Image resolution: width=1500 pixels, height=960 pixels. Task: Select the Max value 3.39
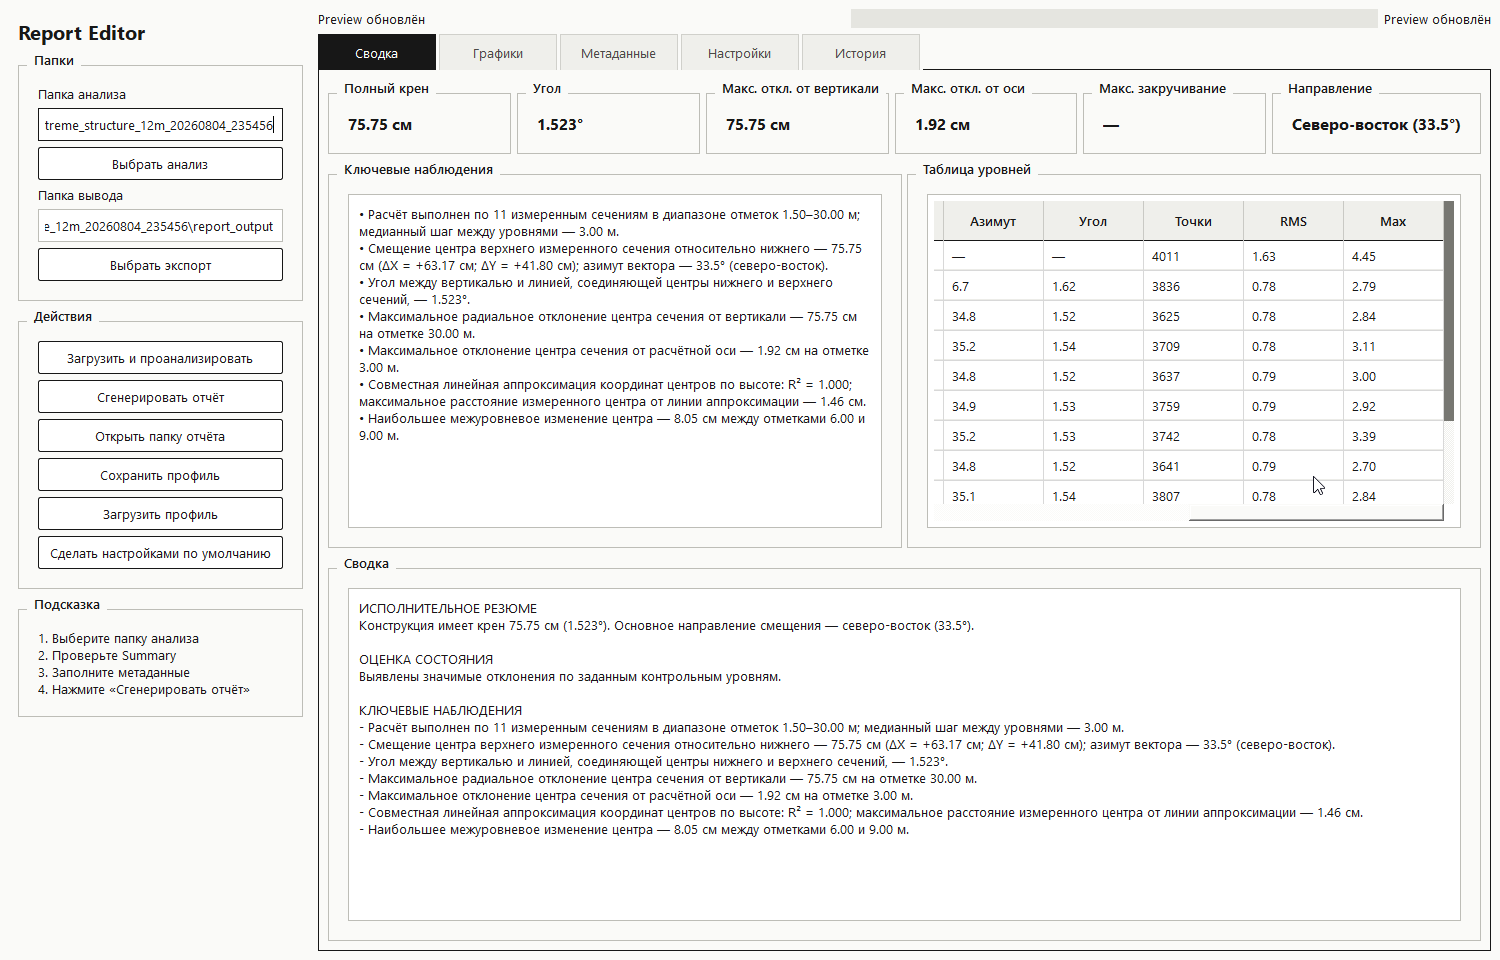tap(1393, 436)
